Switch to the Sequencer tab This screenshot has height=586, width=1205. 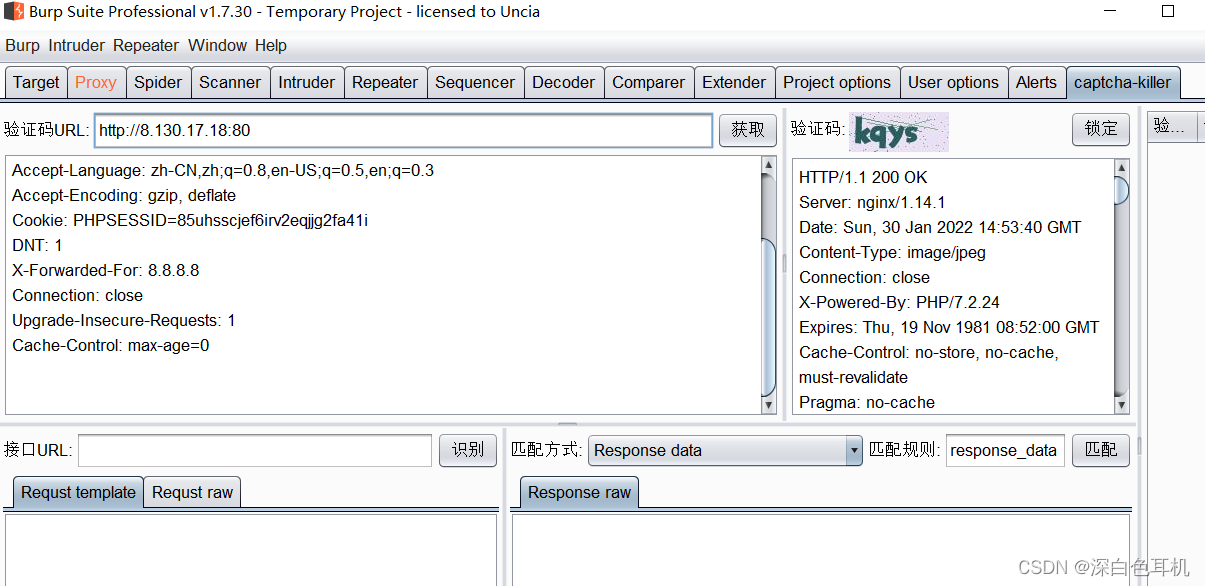coord(475,83)
